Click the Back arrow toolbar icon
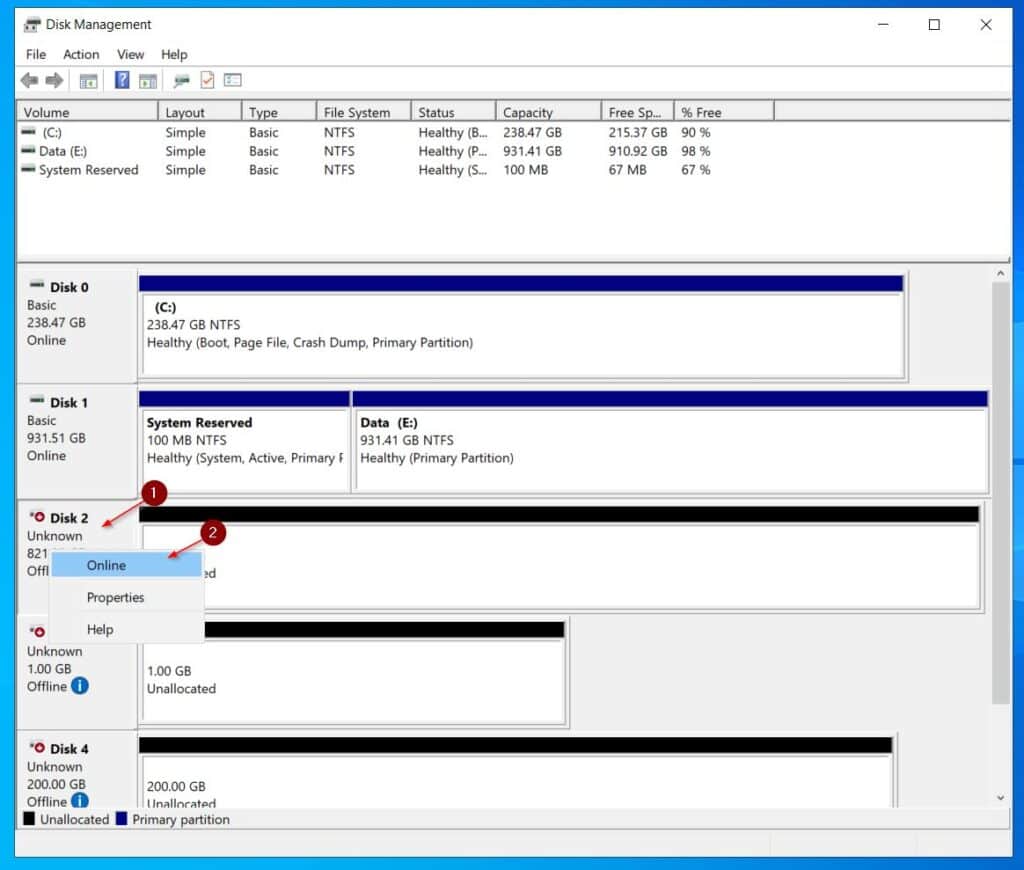The width and height of the screenshot is (1024, 870). click(x=29, y=80)
